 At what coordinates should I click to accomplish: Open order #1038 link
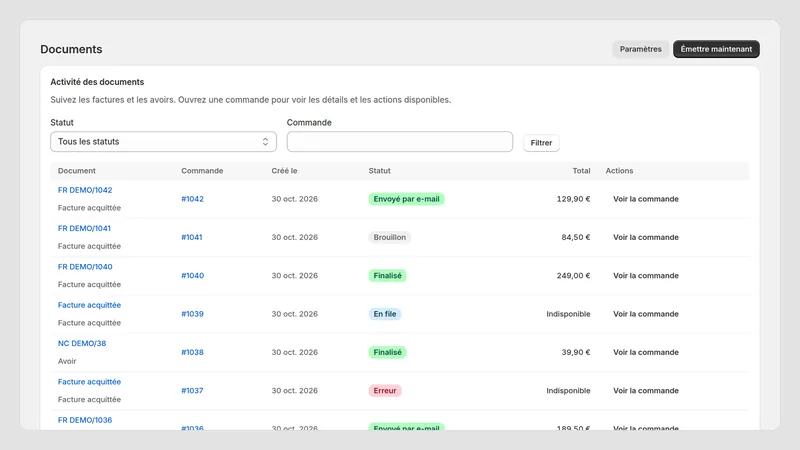point(192,352)
